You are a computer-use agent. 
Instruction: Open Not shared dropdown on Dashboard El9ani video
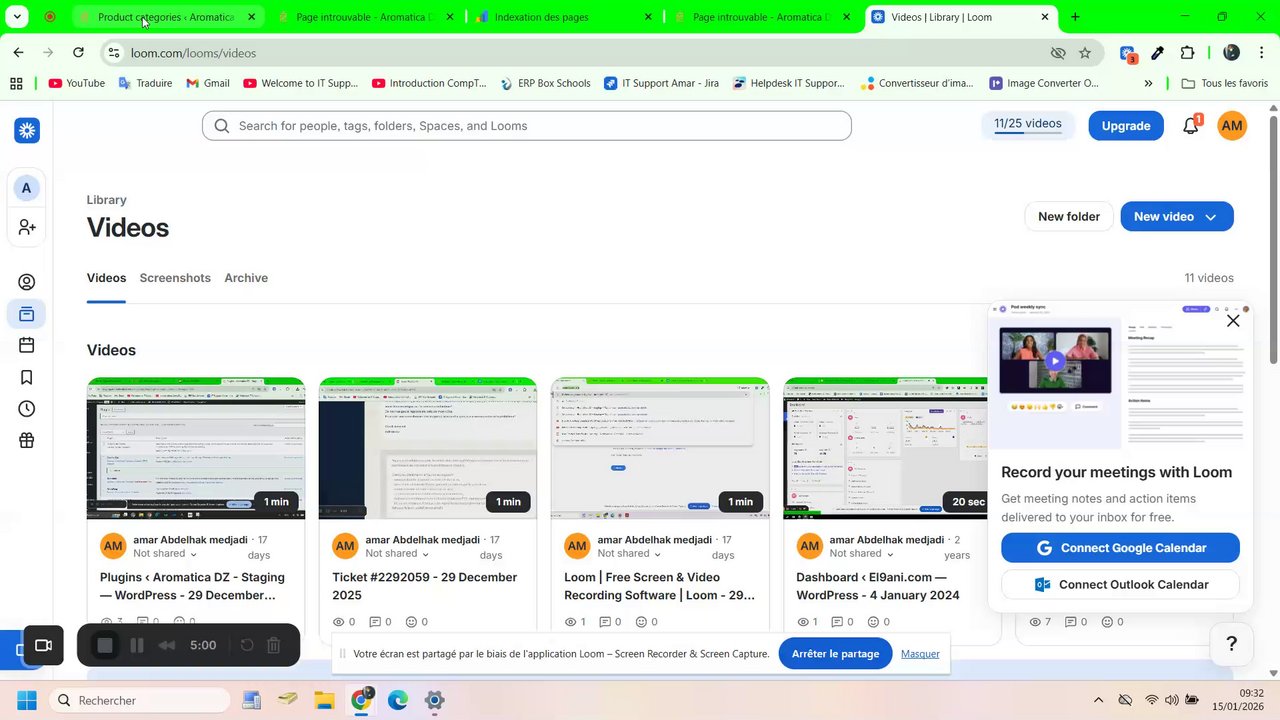[x=861, y=554]
